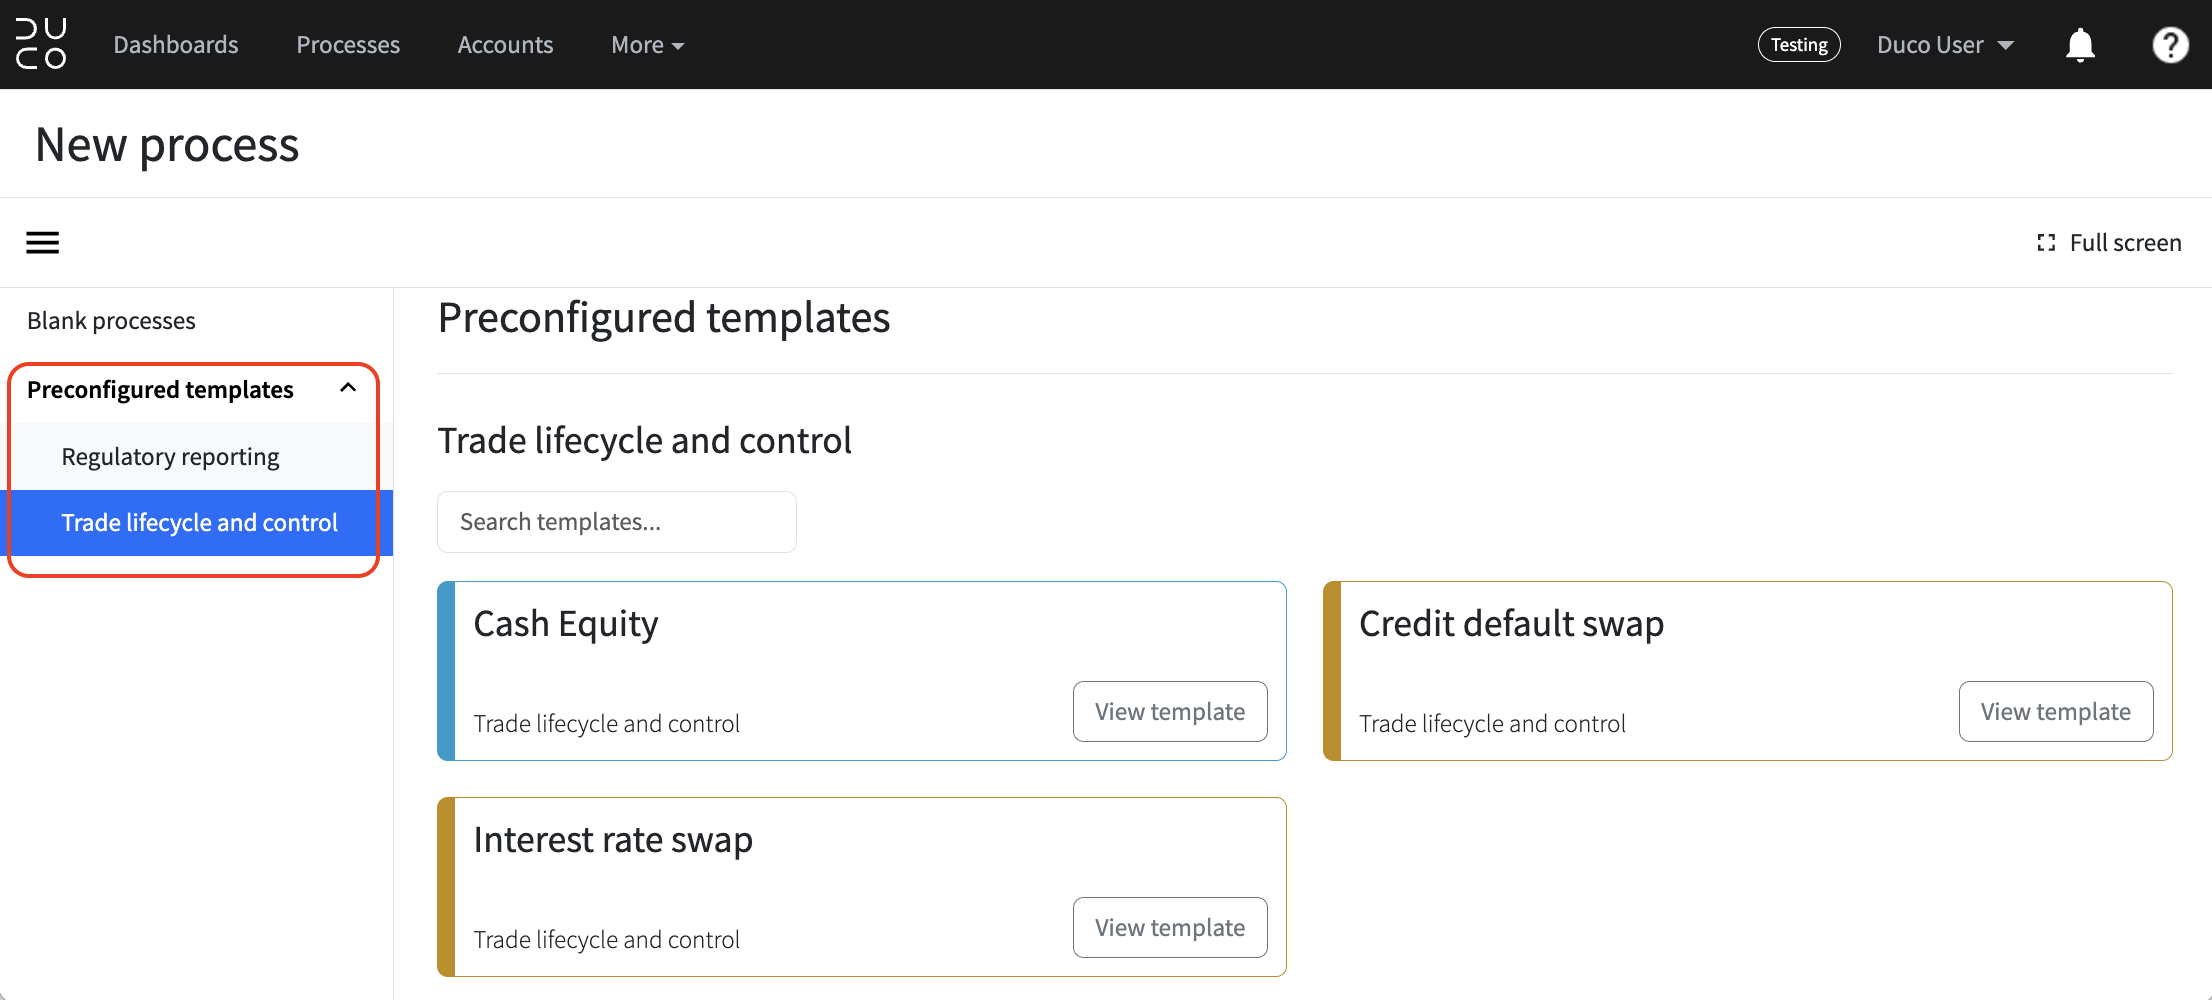View the Credit default swap template

pos(2056,712)
